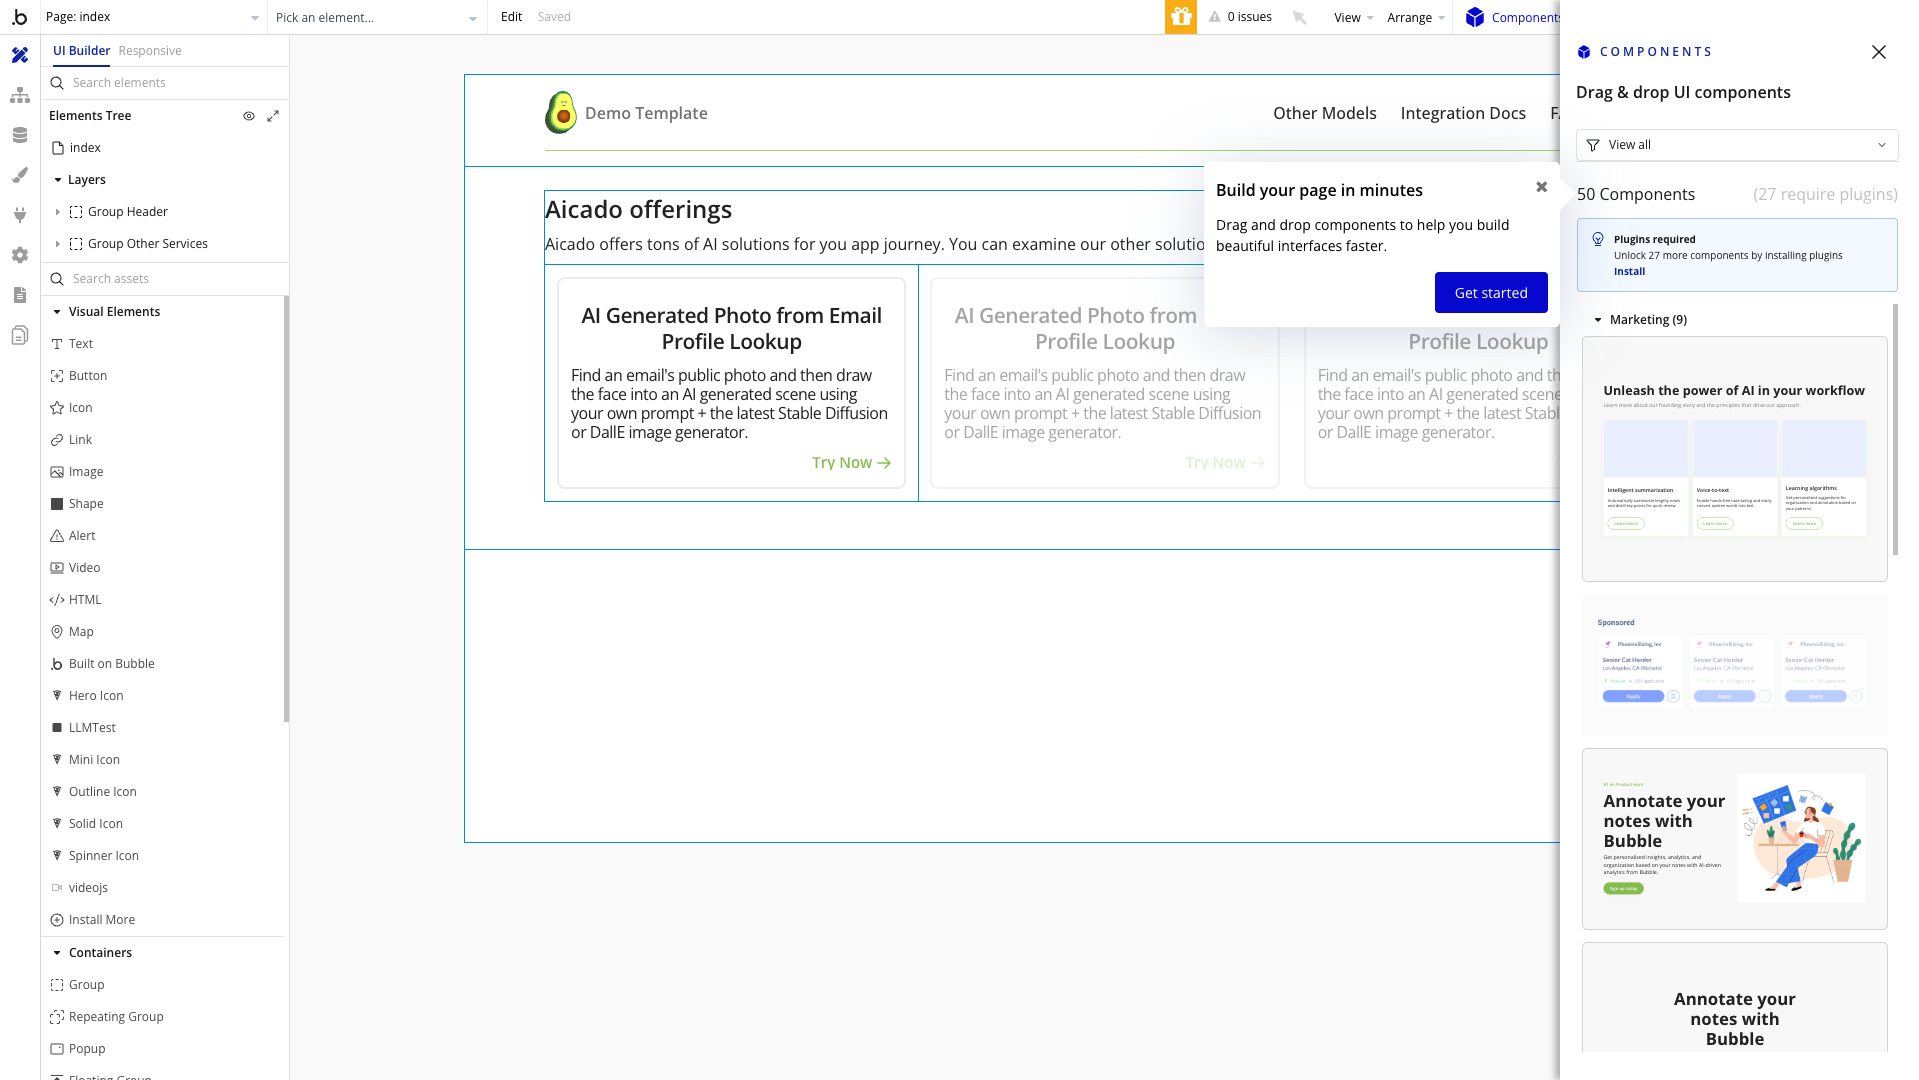
Task: Switch to the Responsive tab
Action: pos(149,50)
